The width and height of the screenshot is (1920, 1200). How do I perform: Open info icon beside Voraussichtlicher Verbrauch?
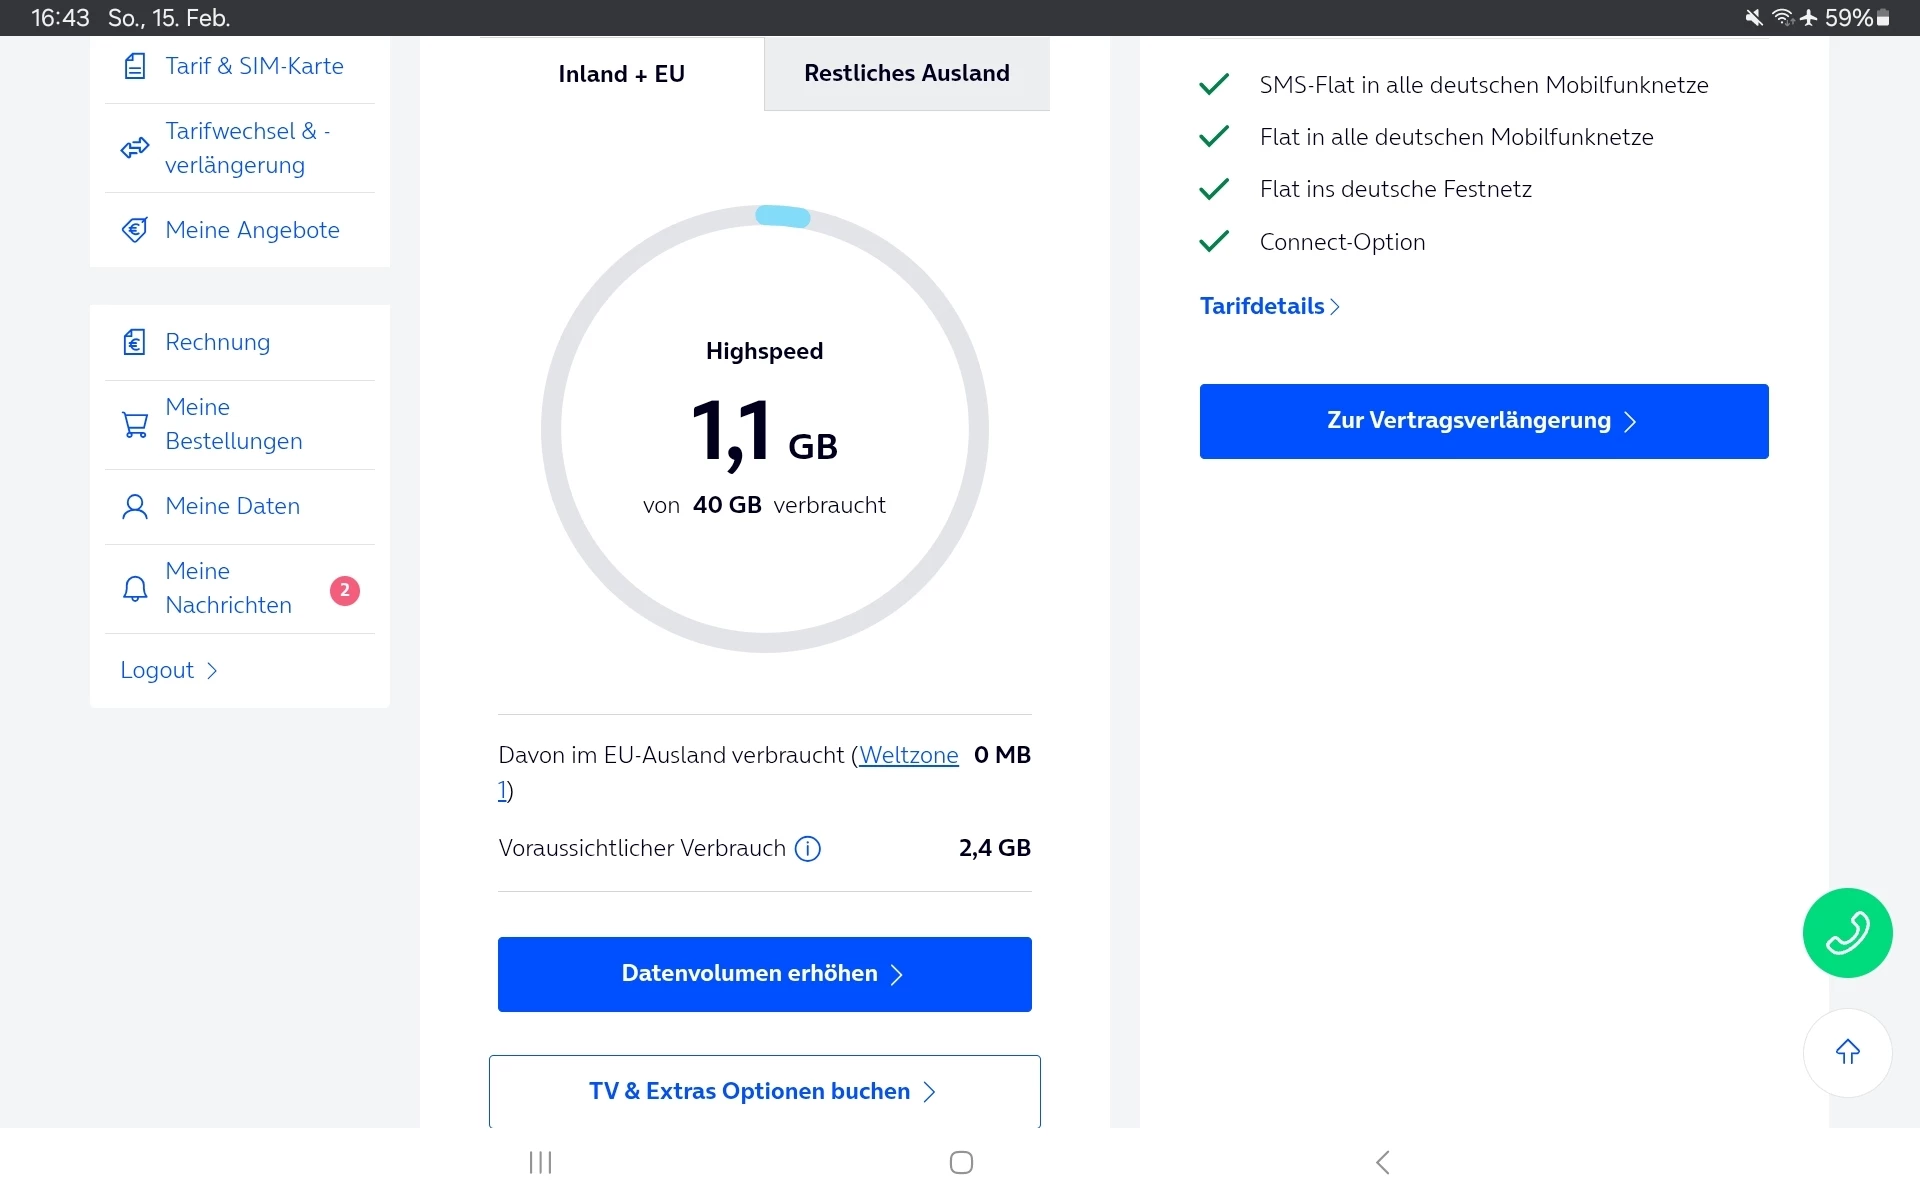(x=807, y=849)
